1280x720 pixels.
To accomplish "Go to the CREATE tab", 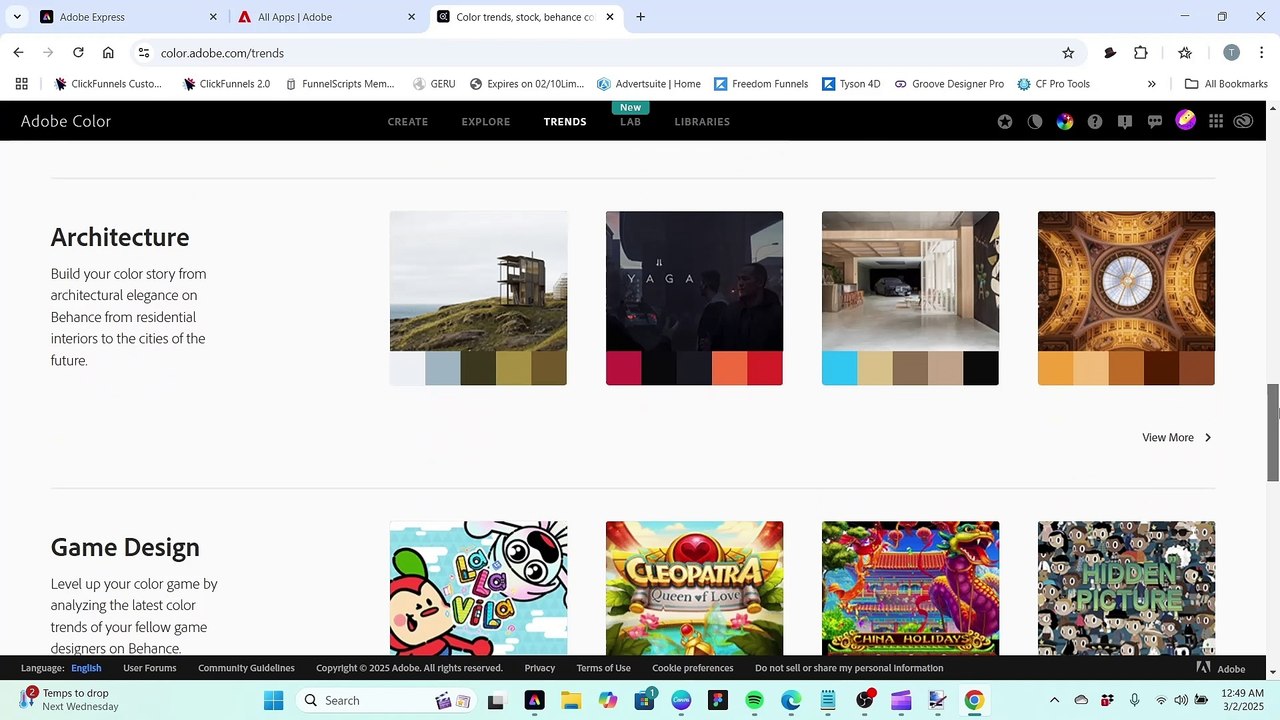I will [x=408, y=122].
